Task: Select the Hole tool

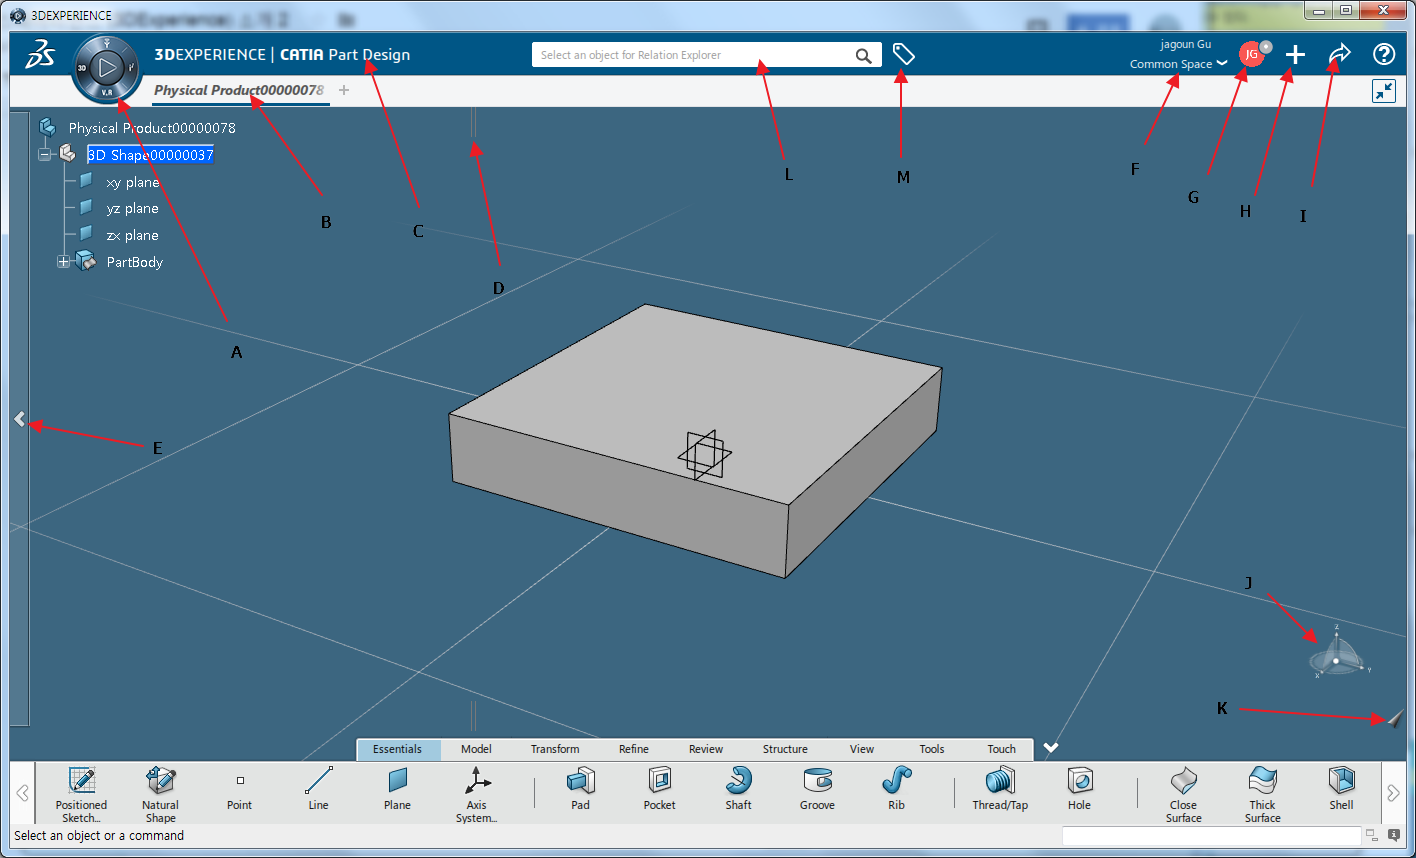Action: pos(1079,789)
